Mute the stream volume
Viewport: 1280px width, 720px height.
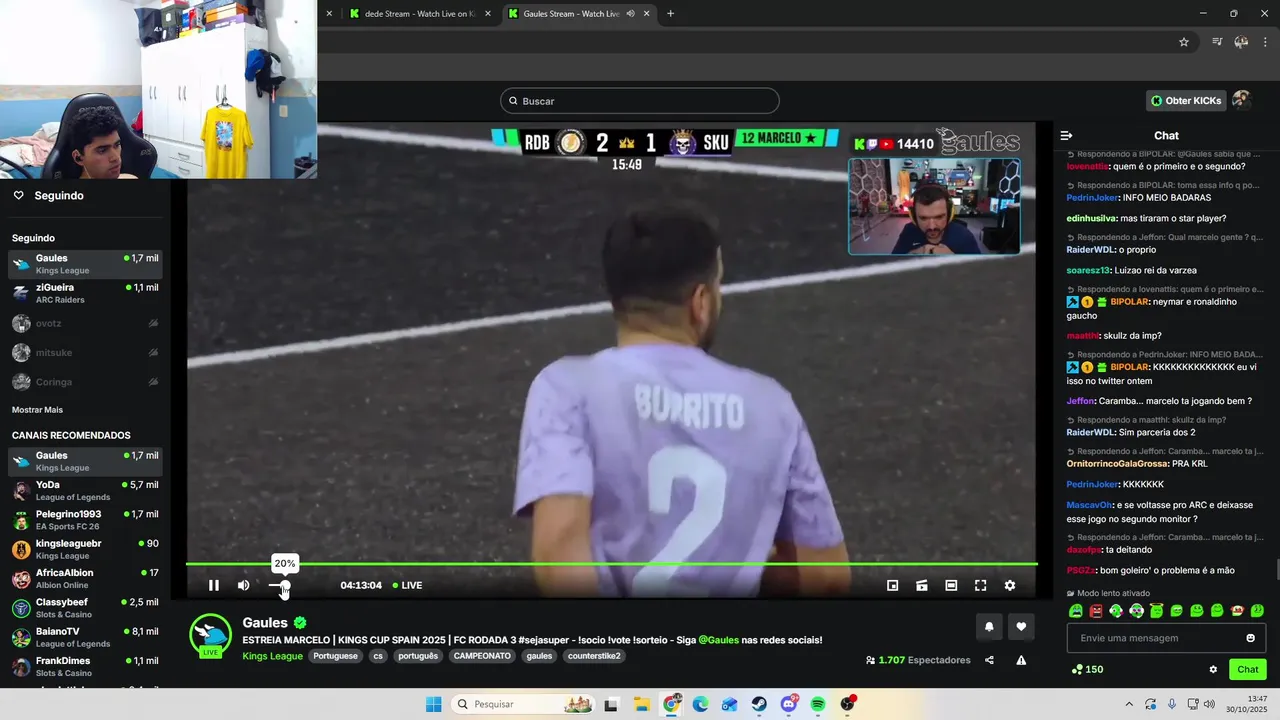(243, 585)
